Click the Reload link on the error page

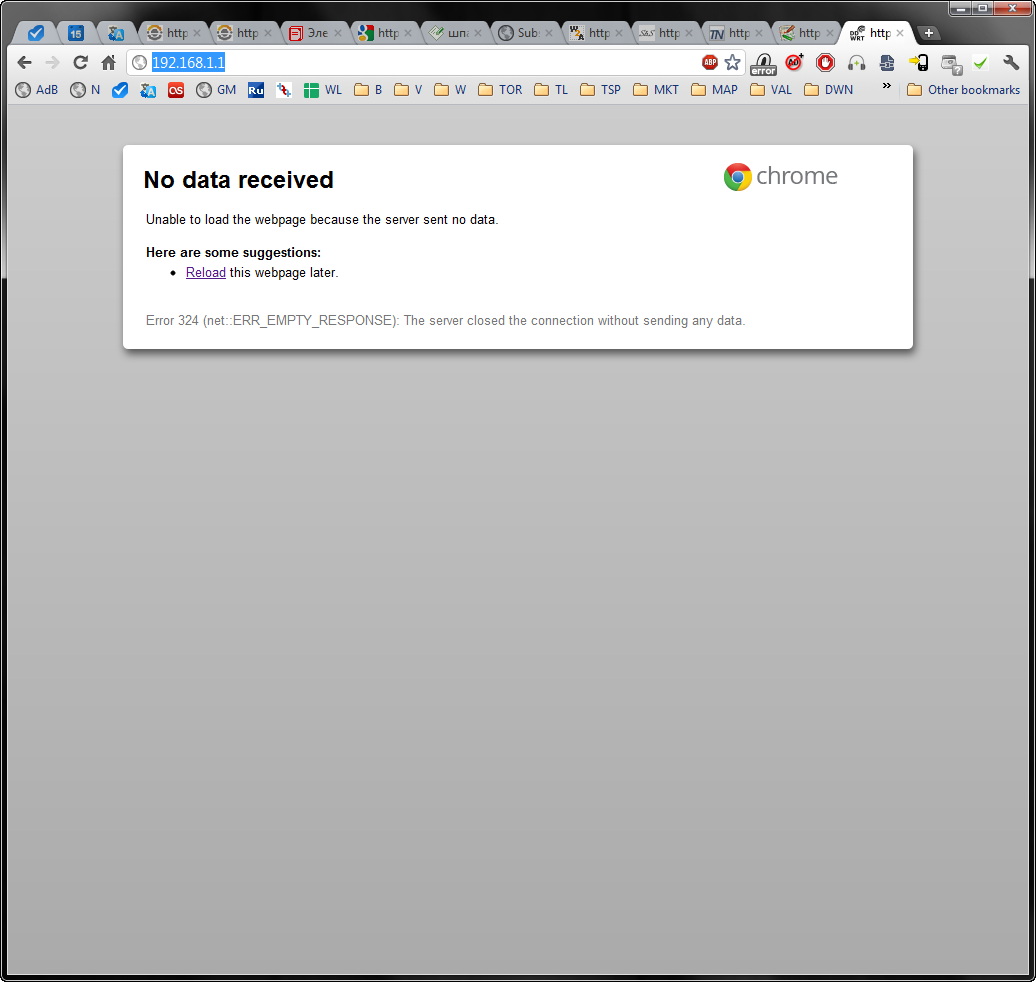(205, 272)
